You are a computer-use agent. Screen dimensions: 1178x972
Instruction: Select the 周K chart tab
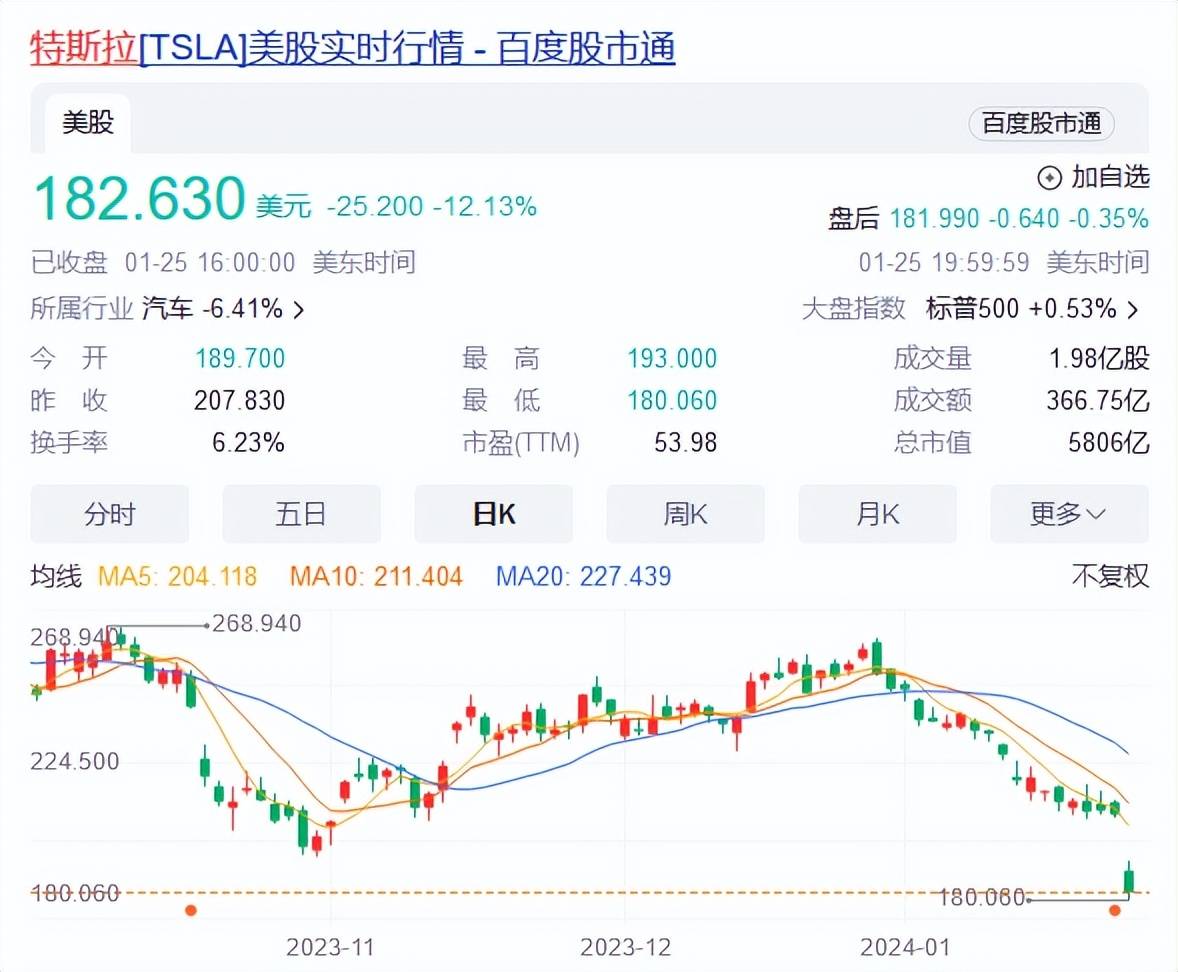(685, 515)
